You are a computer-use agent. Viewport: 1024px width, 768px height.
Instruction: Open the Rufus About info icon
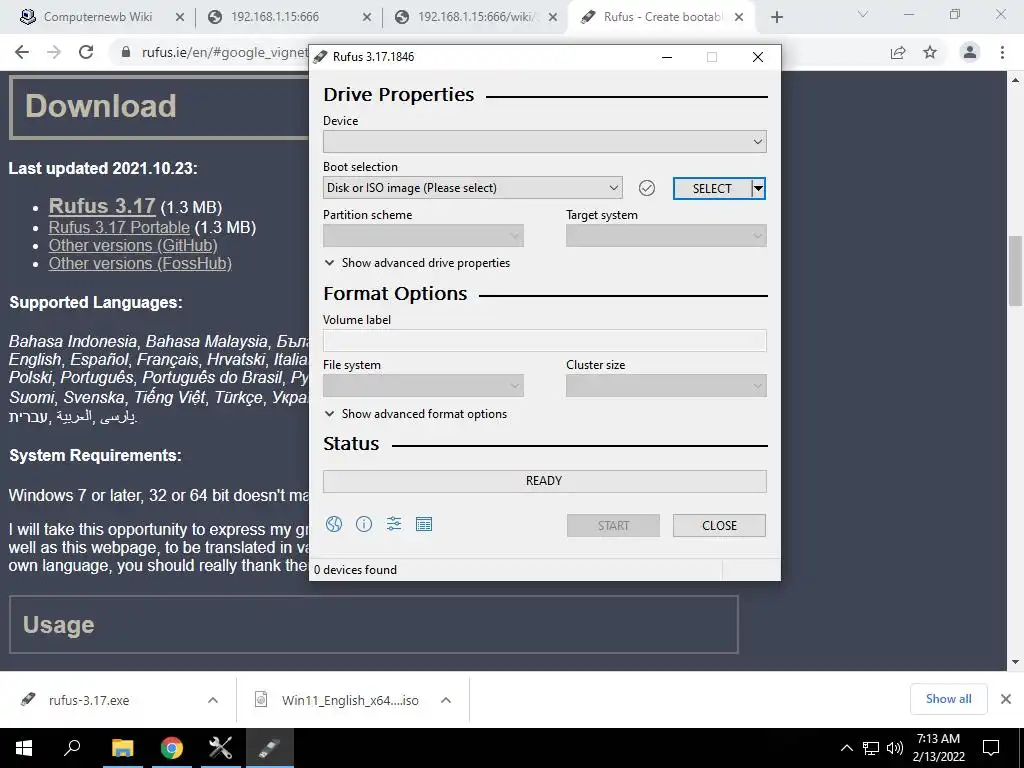(x=364, y=524)
